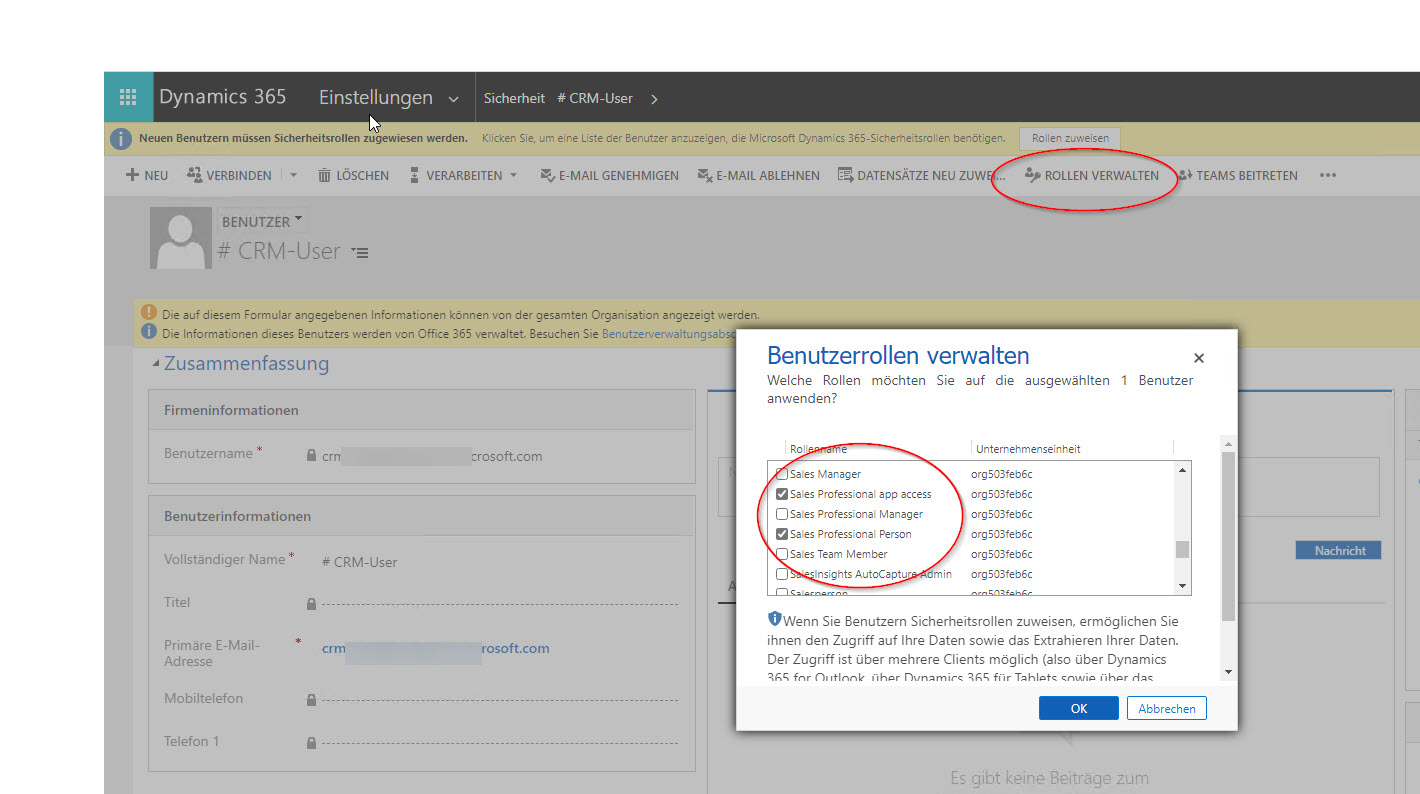This screenshot has height=794, width=1420.
Task: Expand the Einstellungen dropdown chevron
Action: click(x=453, y=99)
